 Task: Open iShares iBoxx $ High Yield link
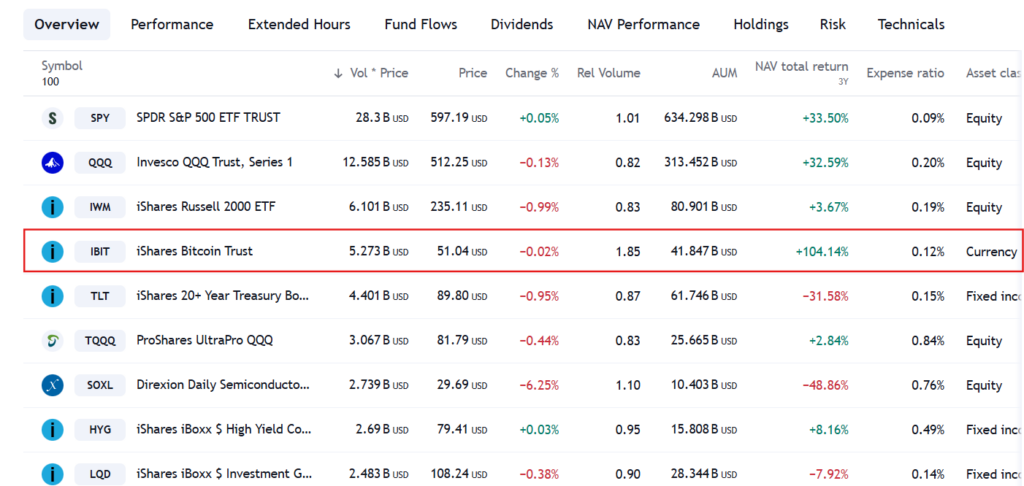click(x=224, y=430)
